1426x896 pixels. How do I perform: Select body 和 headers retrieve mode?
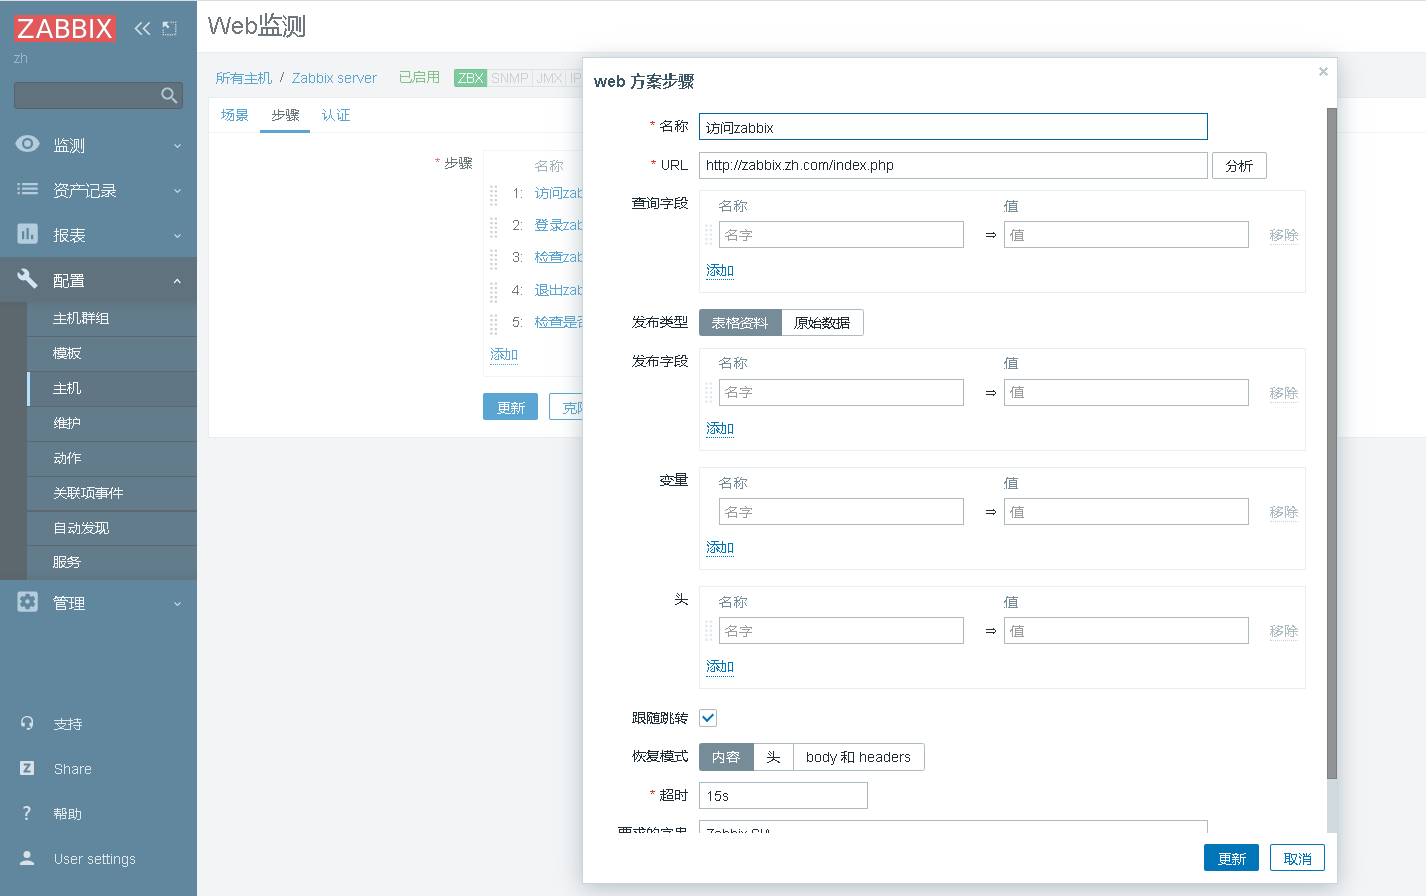pos(858,757)
